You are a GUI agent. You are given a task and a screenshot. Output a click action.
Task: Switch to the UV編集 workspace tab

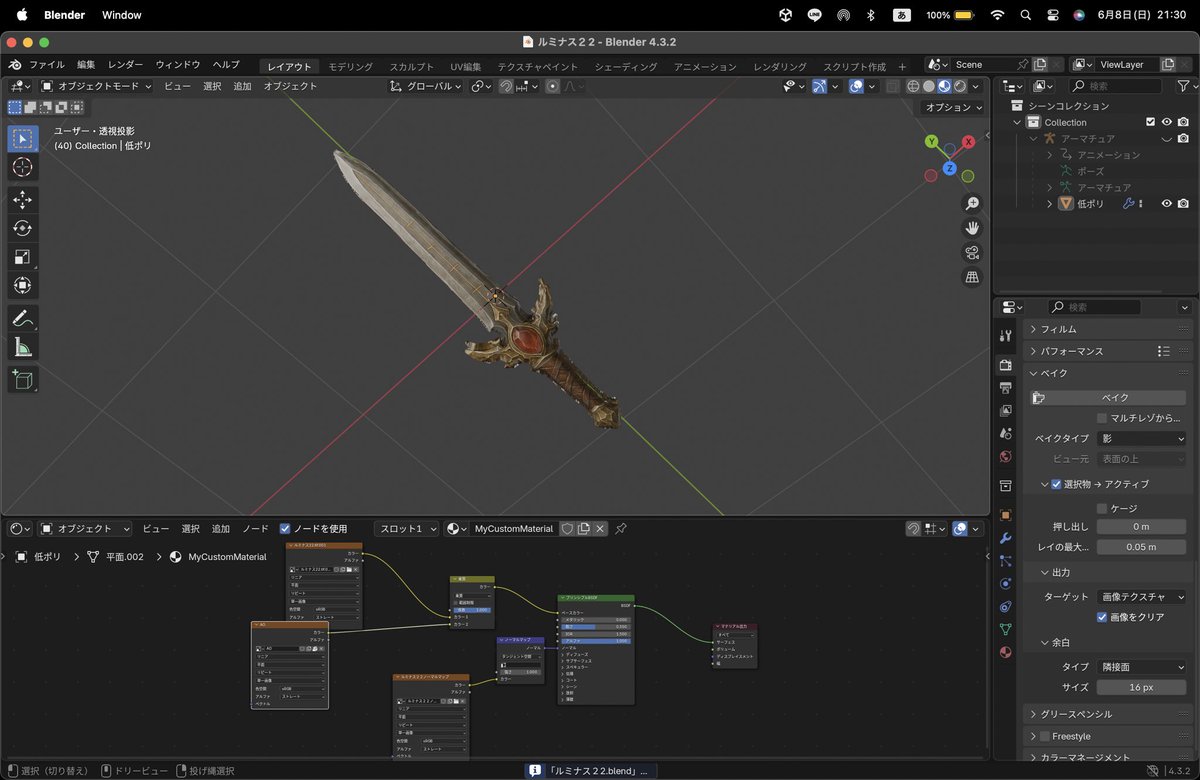(465, 67)
